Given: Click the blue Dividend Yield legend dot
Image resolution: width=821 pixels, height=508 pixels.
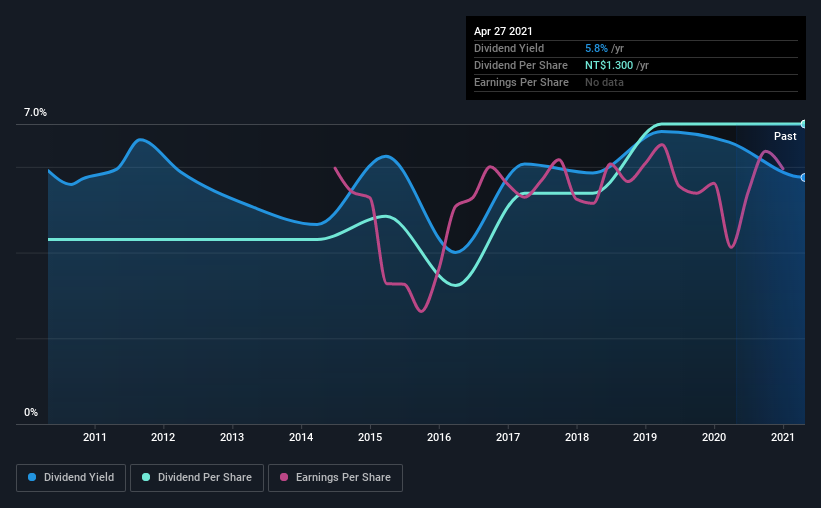Looking at the screenshot, I should (32, 477).
